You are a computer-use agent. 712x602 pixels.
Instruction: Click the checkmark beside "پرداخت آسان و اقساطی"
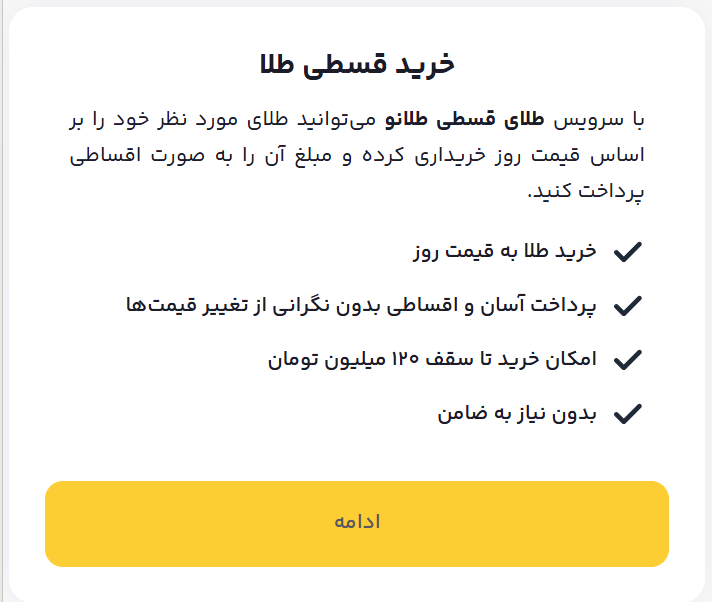(x=627, y=305)
